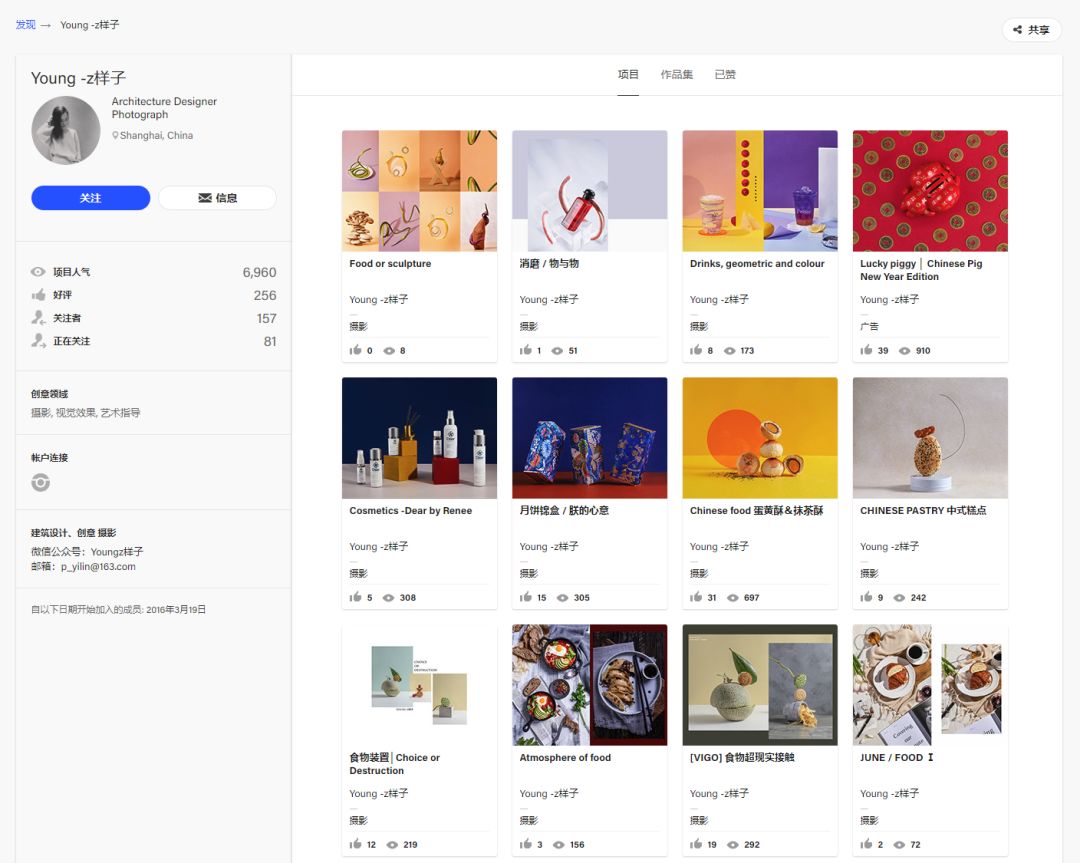Click the 关注者 followers icon
The width and height of the screenshot is (1080, 863).
click(x=38, y=318)
